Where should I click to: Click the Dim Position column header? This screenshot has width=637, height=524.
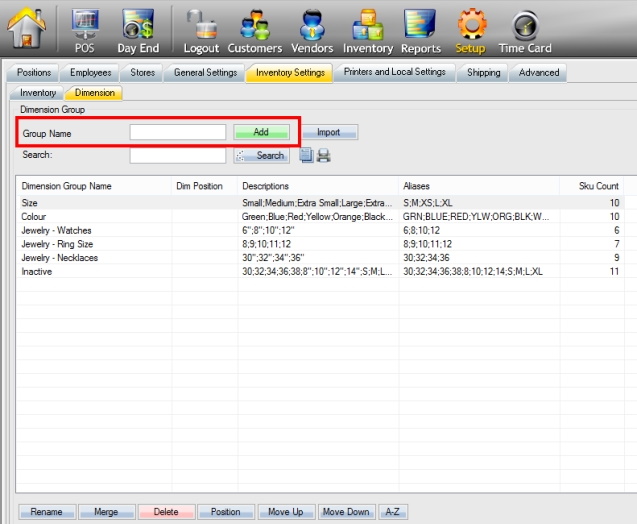204,186
